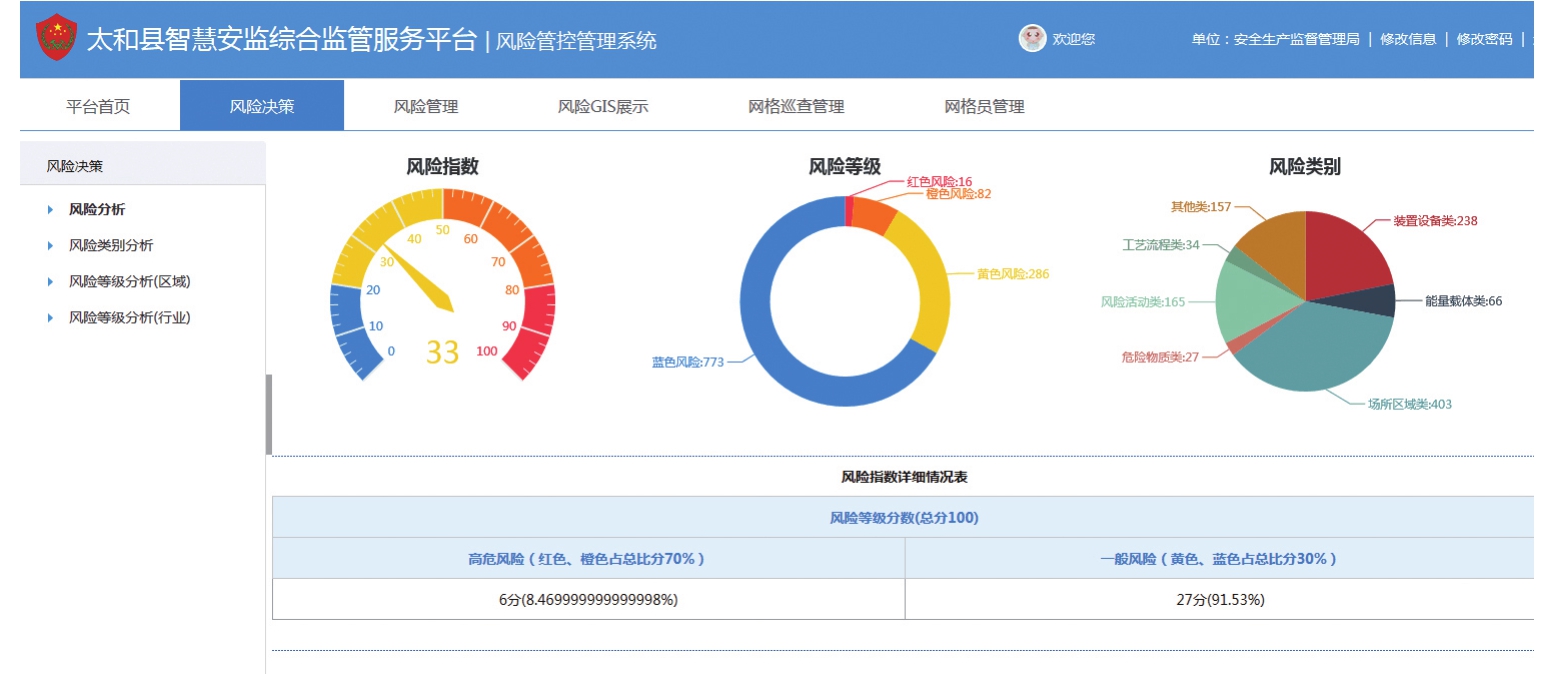Image resolution: width=1552 pixels, height=674 pixels.
Task: Click the 单位:安全生产监督管理局 text
Action: point(1276,39)
